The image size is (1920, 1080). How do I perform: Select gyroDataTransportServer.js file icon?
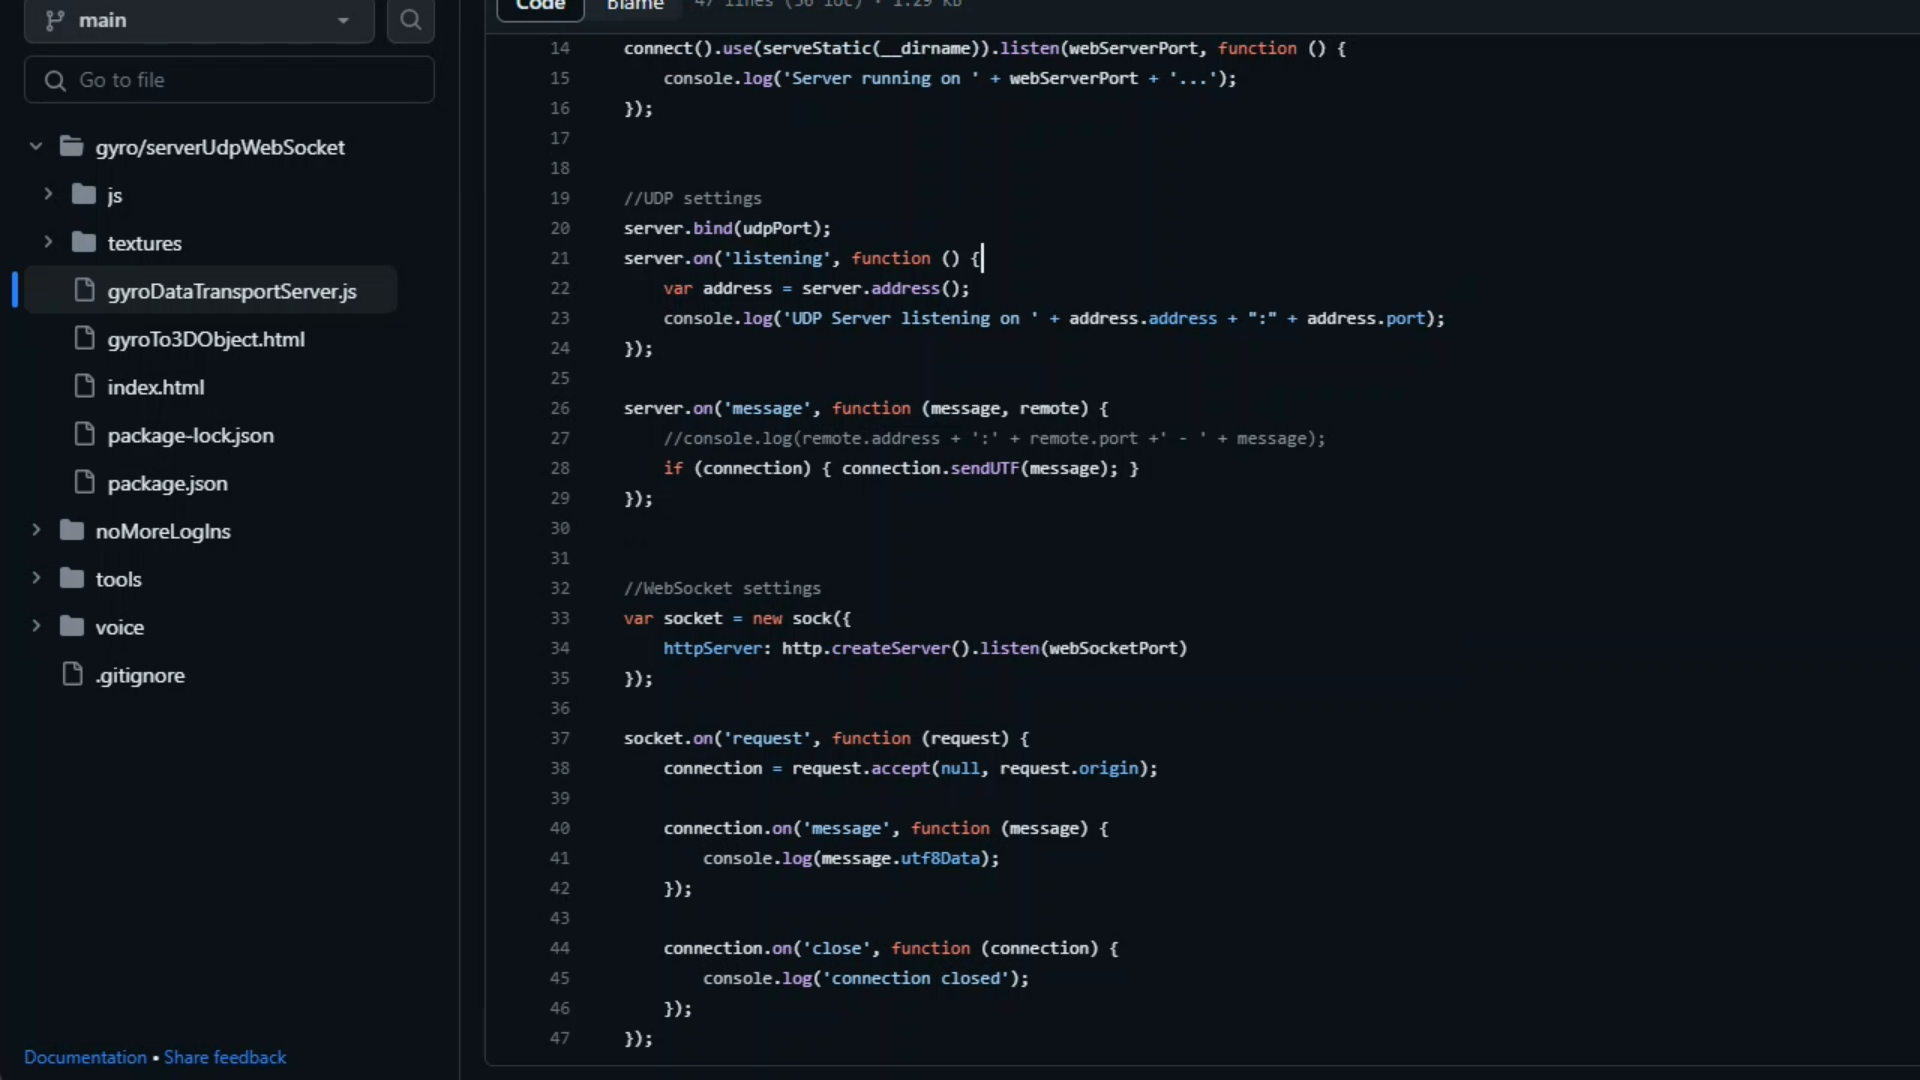pyautogui.click(x=85, y=290)
